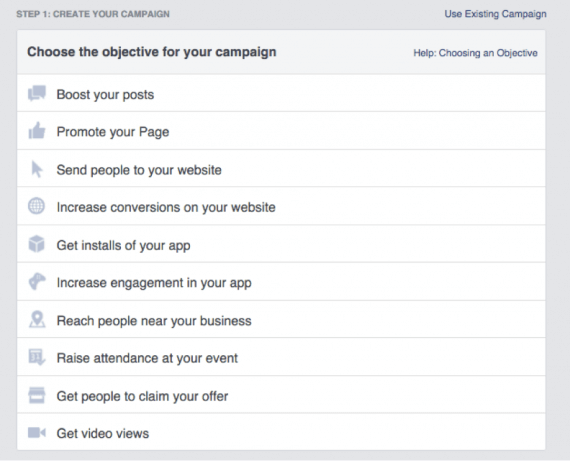Image resolution: width=570 pixels, height=461 pixels.
Task: Click the storefront offer icon
Action: [37, 395]
